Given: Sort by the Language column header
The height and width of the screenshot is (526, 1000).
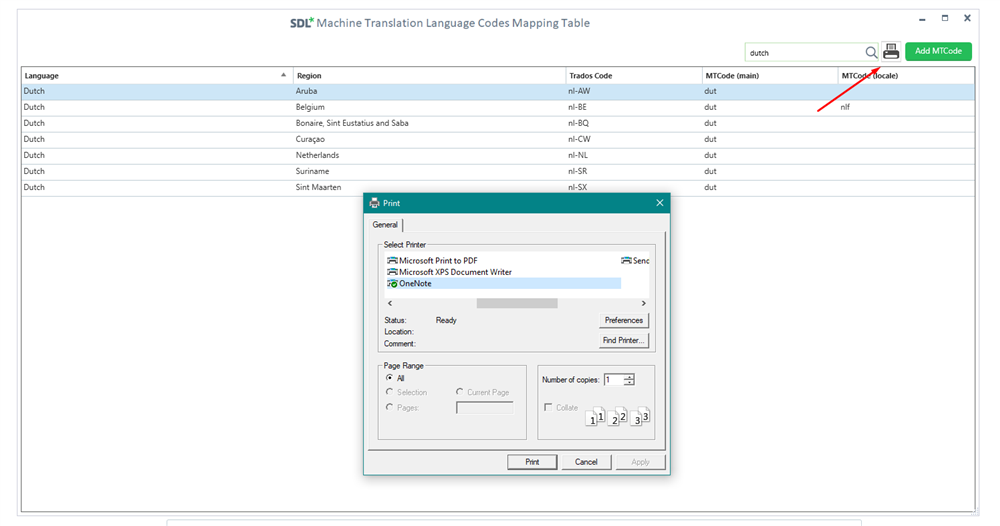Looking at the screenshot, I should tap(156, 75).
